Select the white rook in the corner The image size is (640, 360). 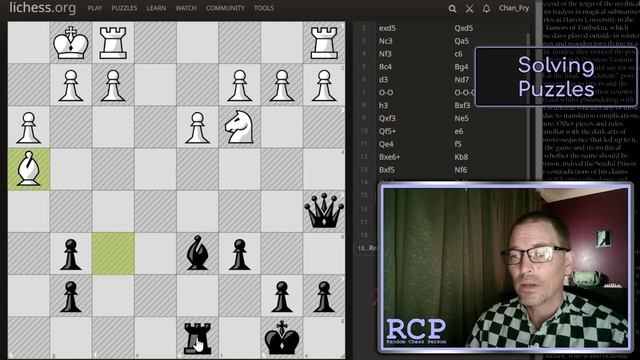[324, 42]
